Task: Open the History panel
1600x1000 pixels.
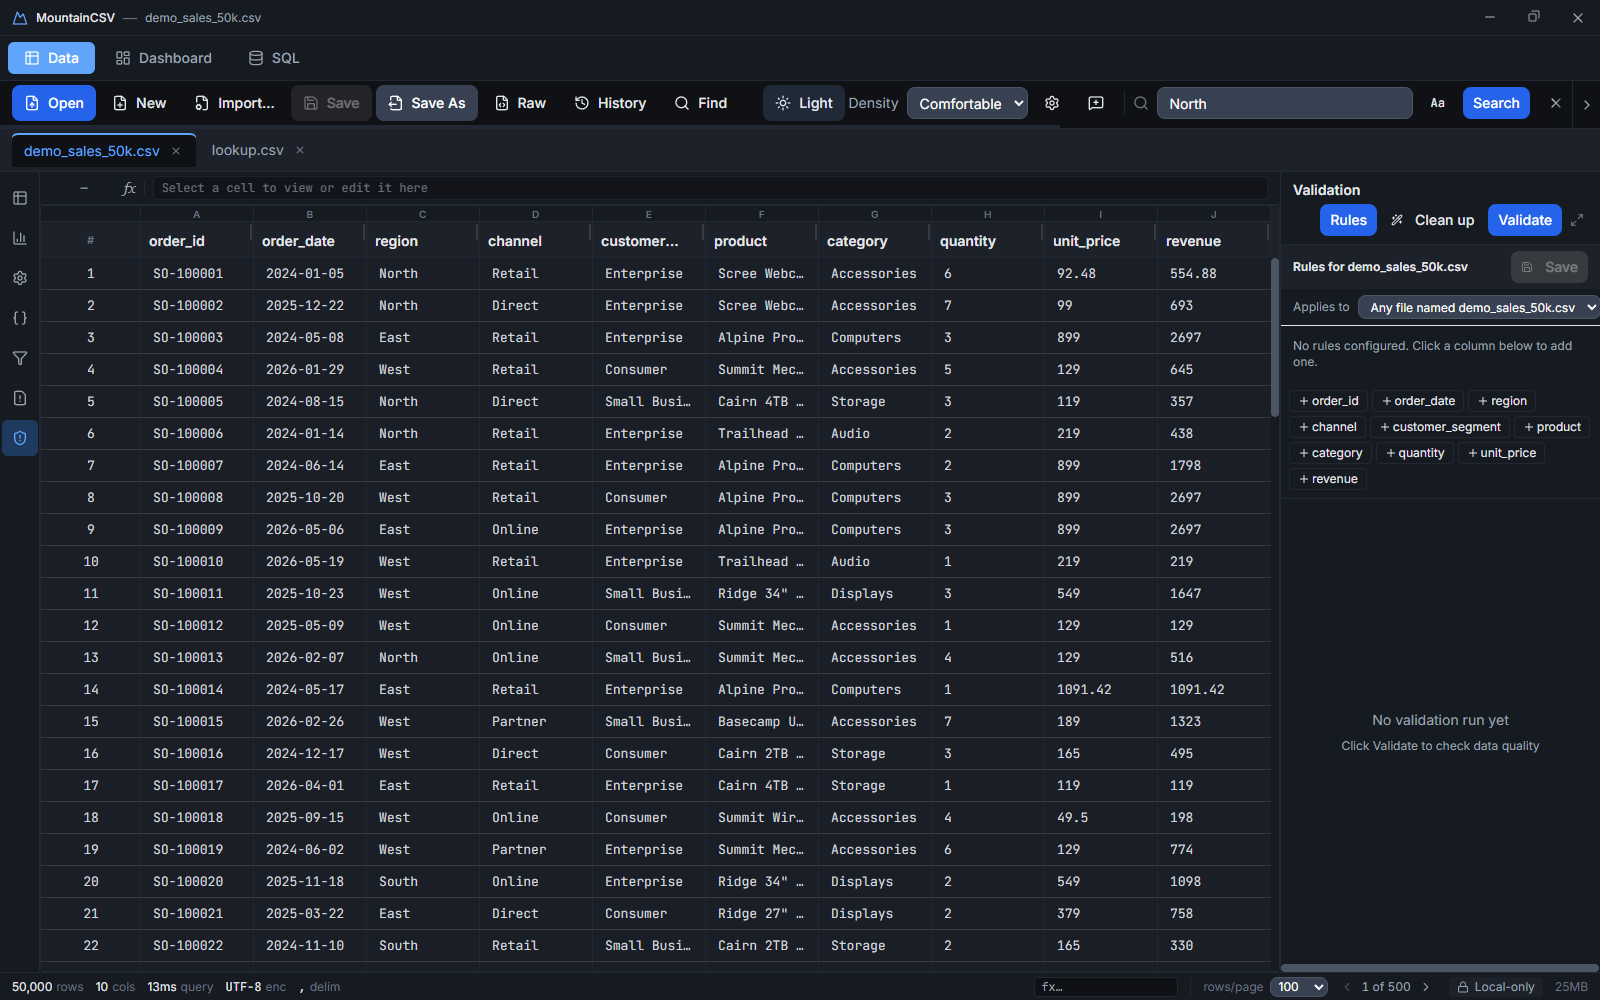Action: coord(610,103)
